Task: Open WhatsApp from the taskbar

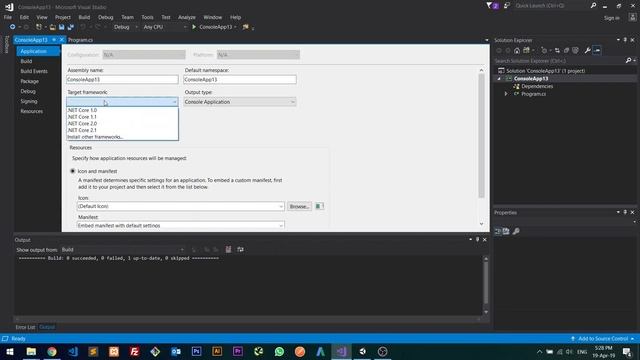Action: coord(279,351)
